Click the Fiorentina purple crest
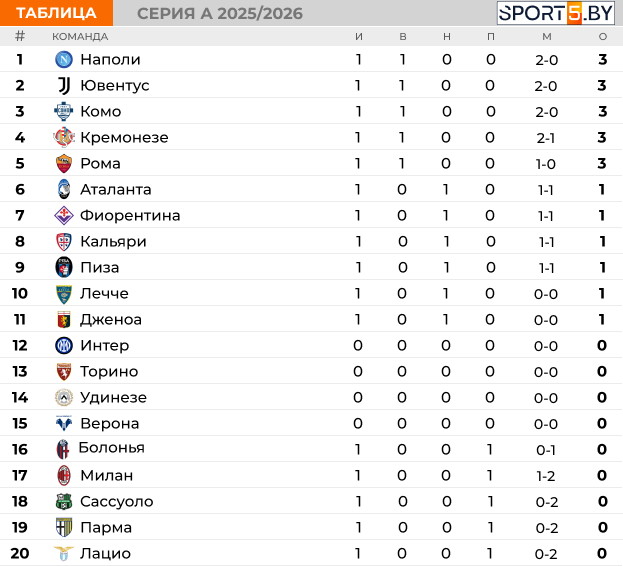Viewport: 623px width, 566px height. tap(64, 216)
